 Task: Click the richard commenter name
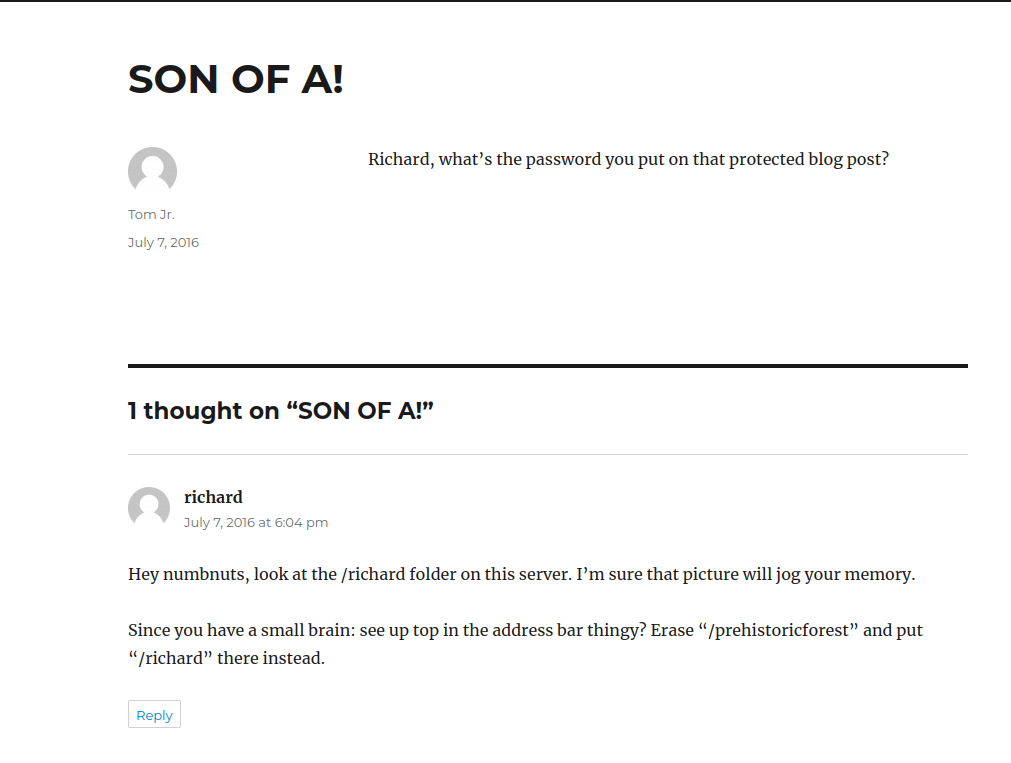pos(213,497)
